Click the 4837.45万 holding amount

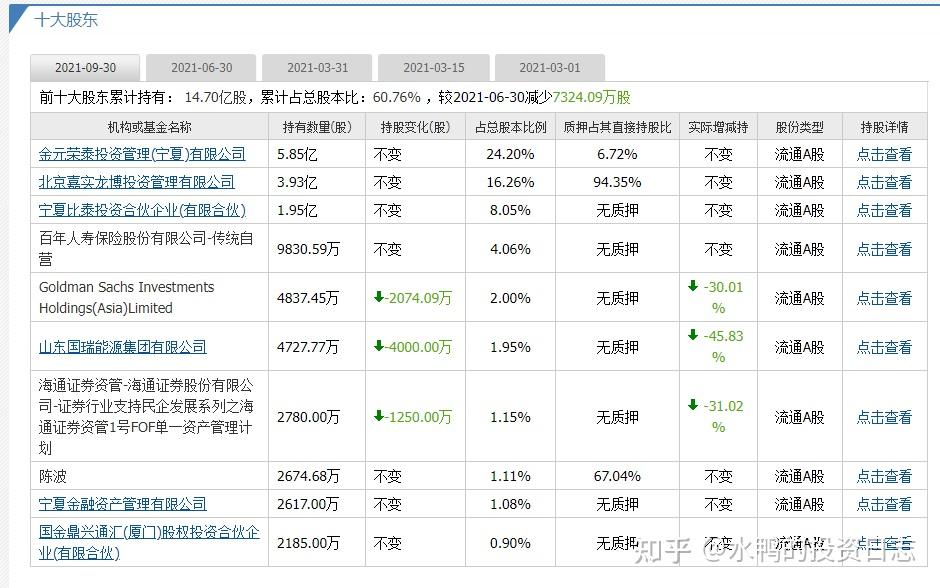(x=308, y=298)
